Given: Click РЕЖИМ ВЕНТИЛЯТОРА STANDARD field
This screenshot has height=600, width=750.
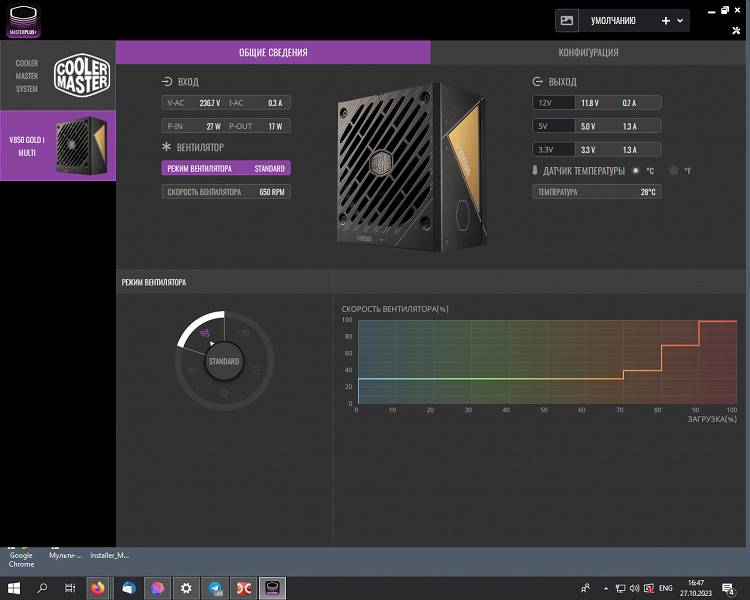Looking at the screenshot, I should [x=226, y=168].
